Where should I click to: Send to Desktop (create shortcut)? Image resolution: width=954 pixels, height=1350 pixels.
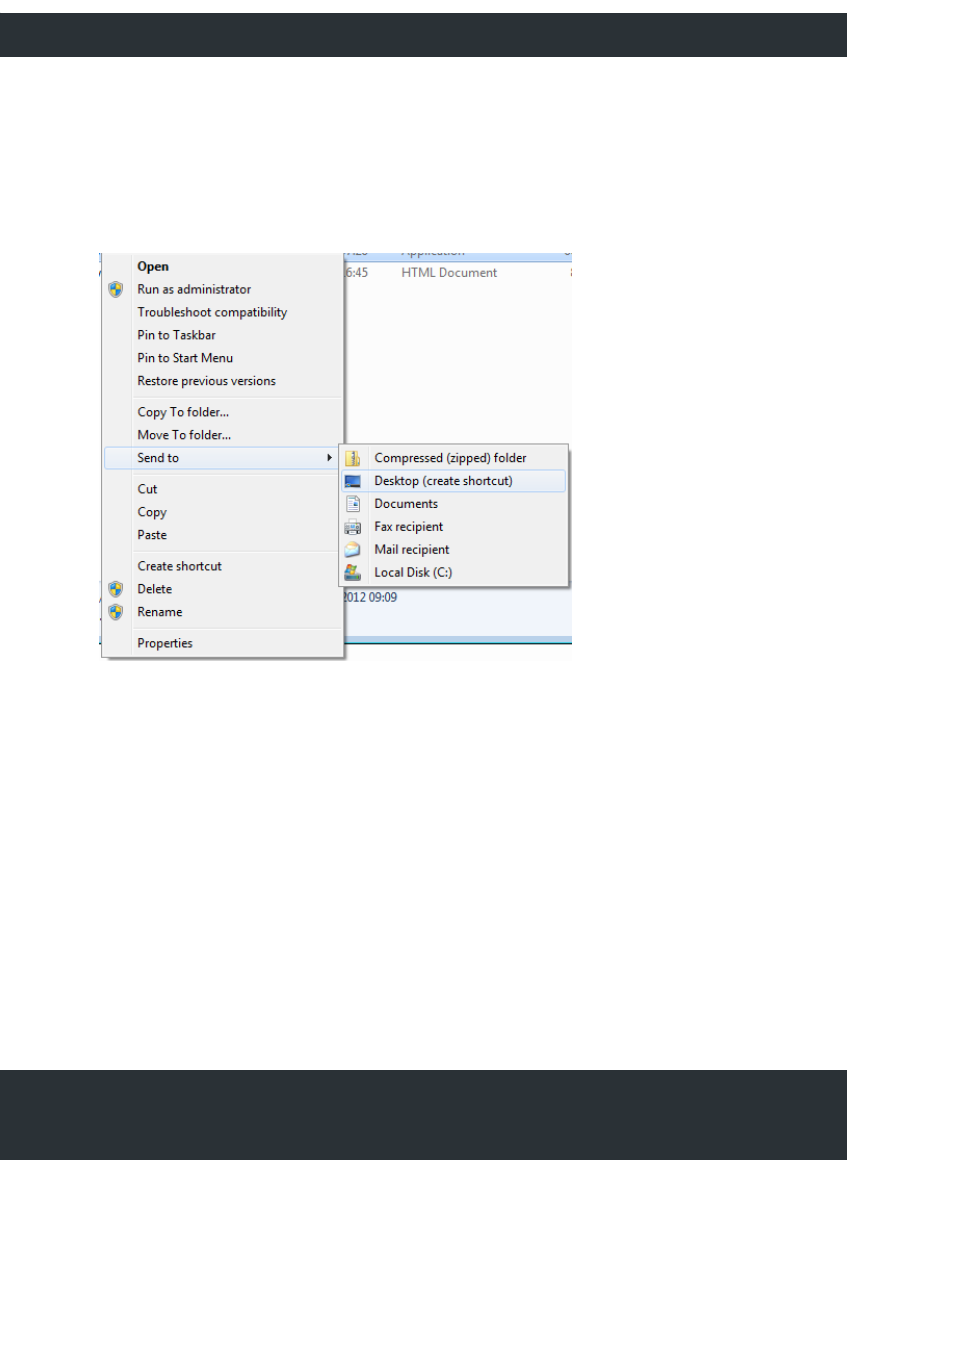(x=454, y=481)
